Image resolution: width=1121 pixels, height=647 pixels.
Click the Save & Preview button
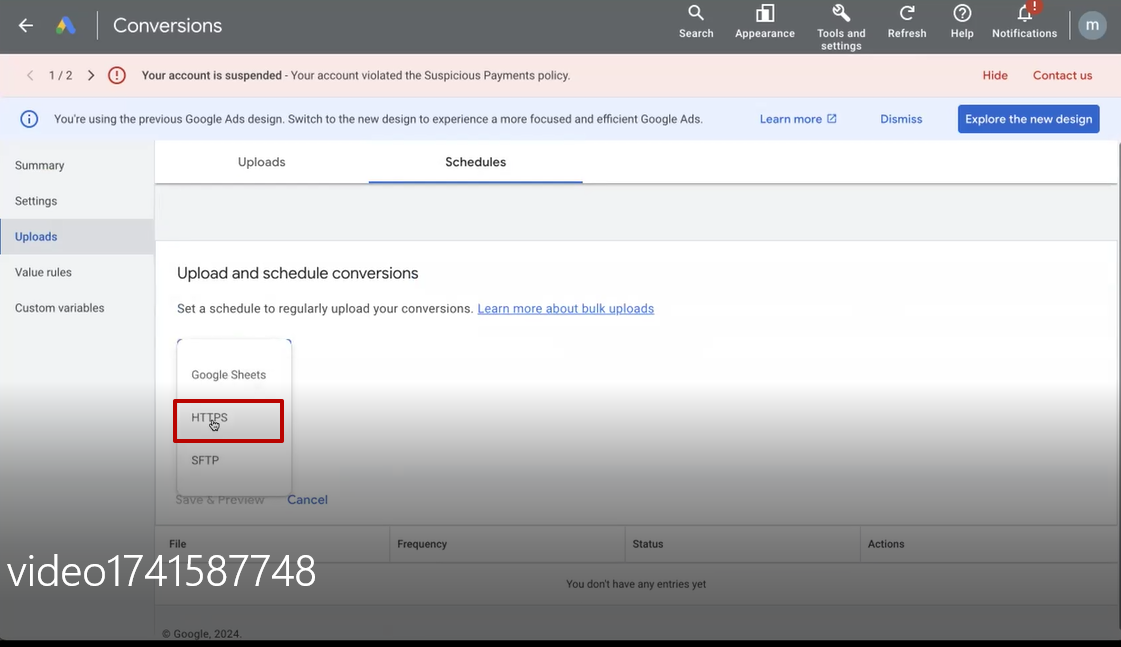(219, 500)
